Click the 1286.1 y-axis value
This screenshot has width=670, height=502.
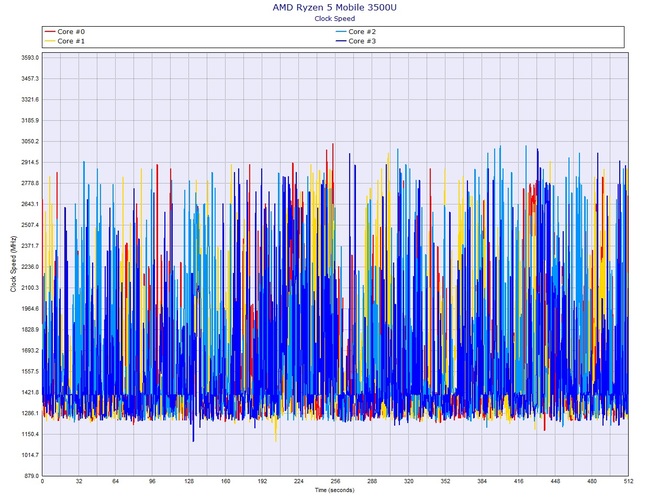(x=30, y=414)
